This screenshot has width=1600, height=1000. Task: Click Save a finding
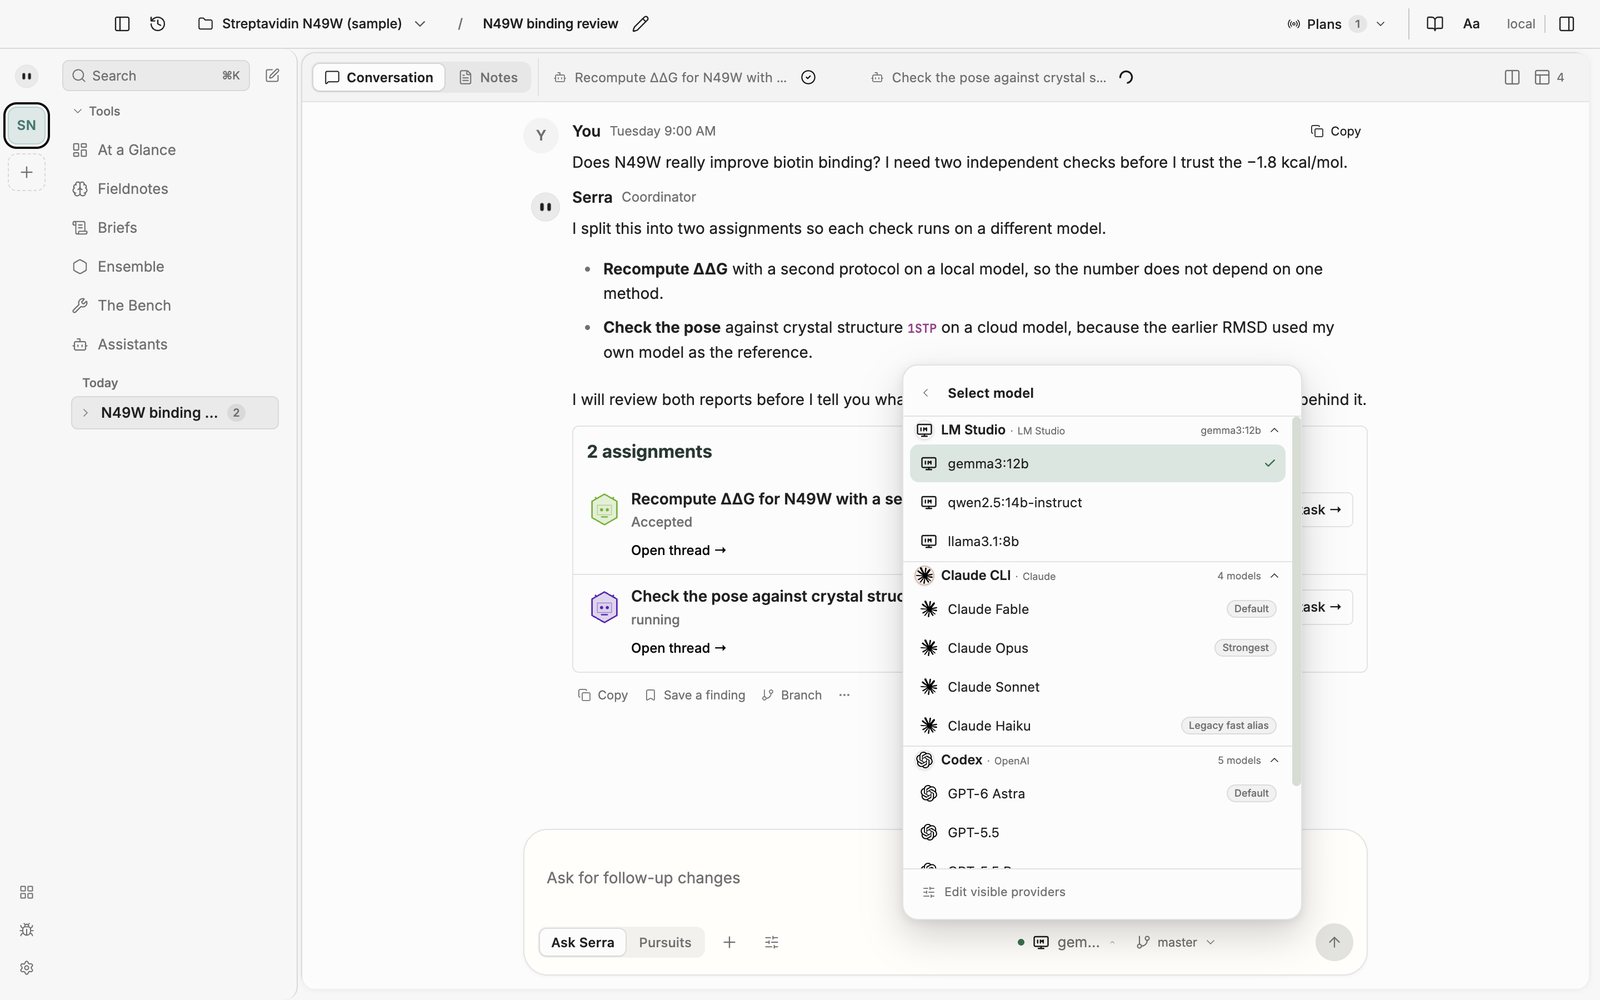695,695
